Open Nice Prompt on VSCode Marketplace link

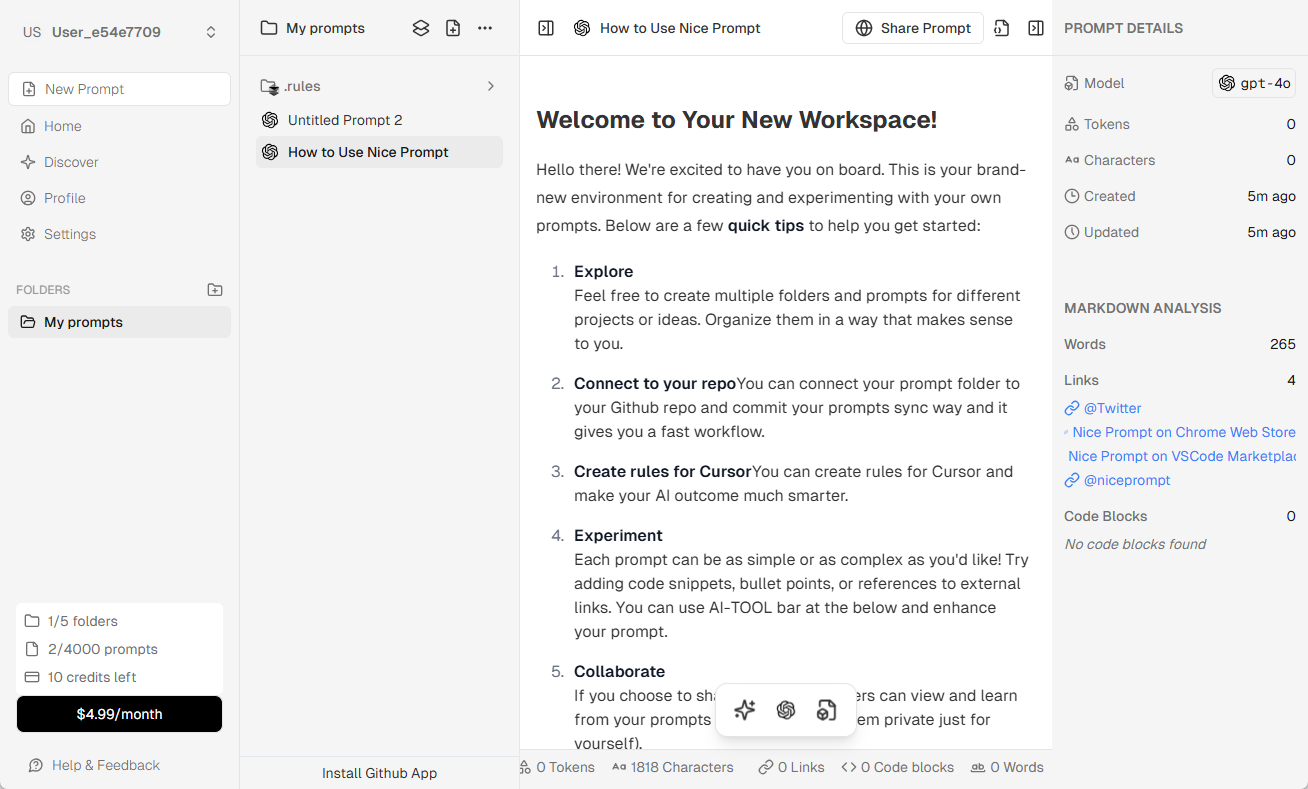click(1180, 456)
